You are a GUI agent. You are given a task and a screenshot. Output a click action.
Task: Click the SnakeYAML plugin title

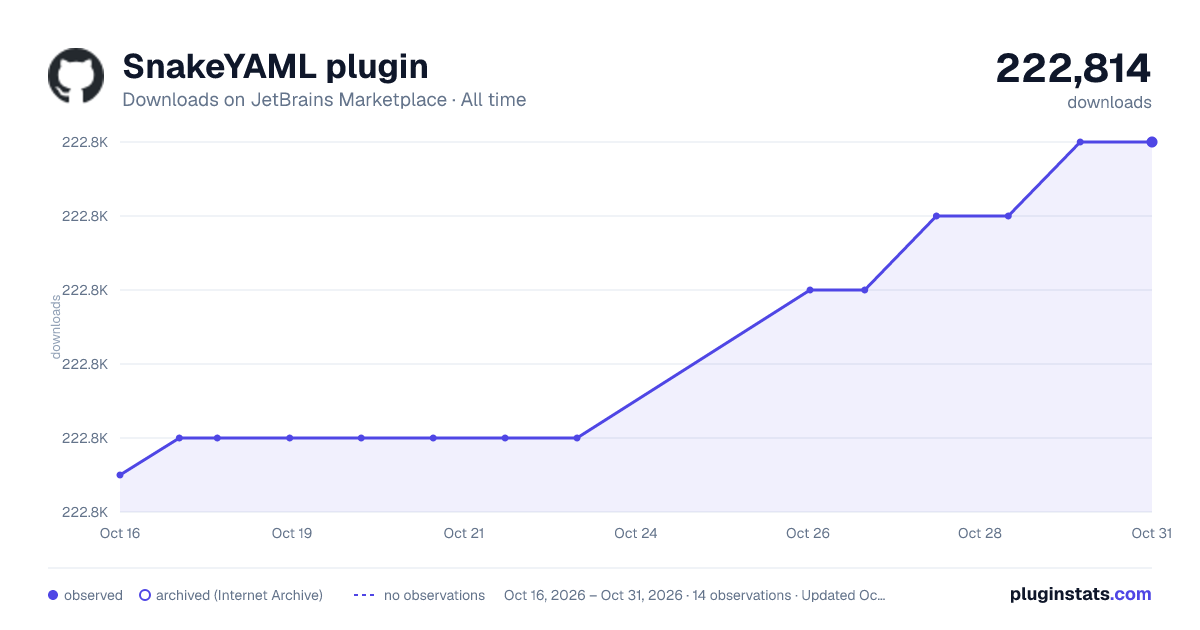(275, 66)
